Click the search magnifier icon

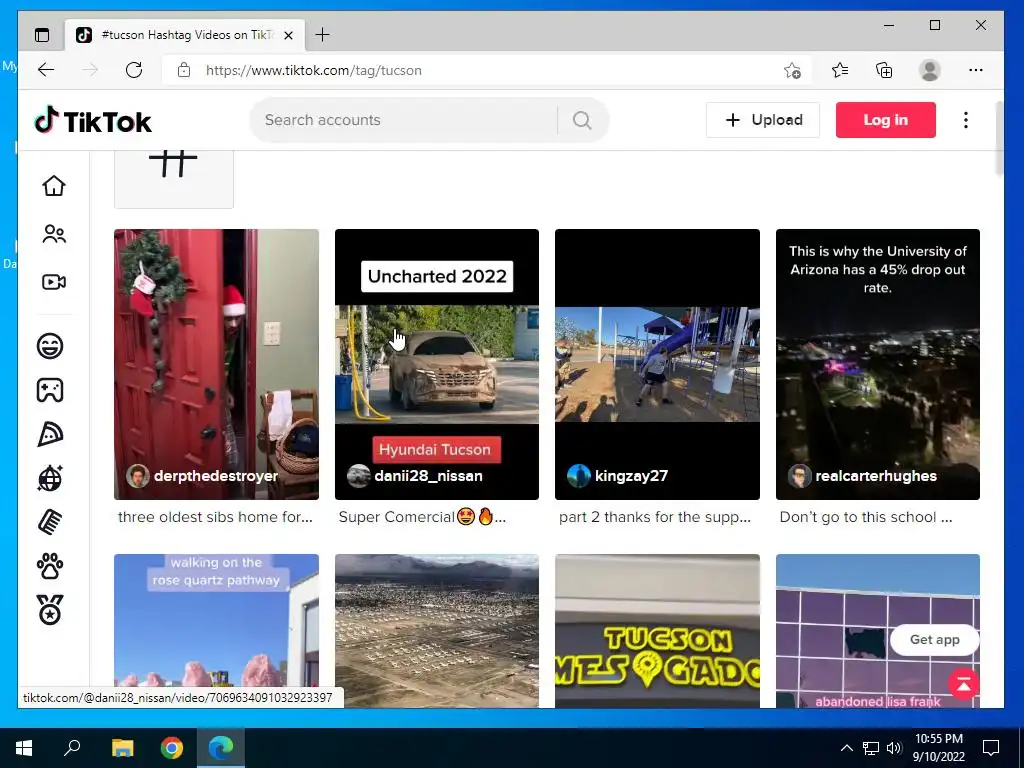pyautogui.click(x=582, y=120)
